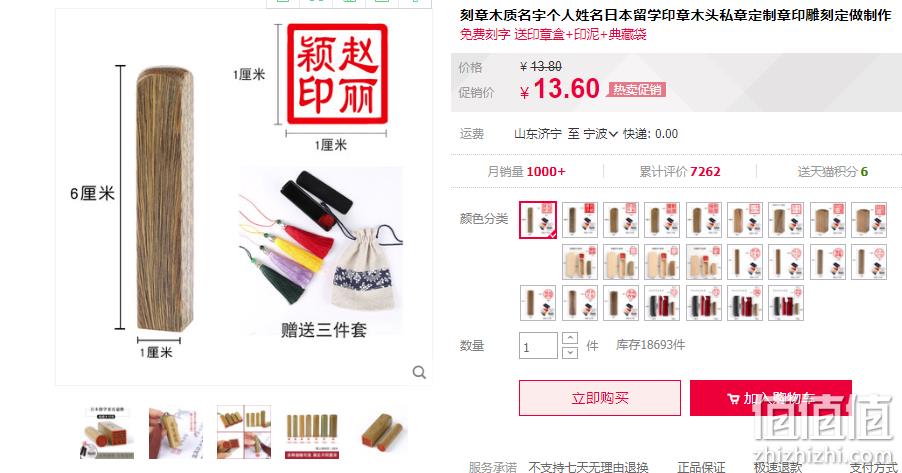902x473 pixels.
Task: Select the first selected color option swatch
Action: (x=538, y=219)
